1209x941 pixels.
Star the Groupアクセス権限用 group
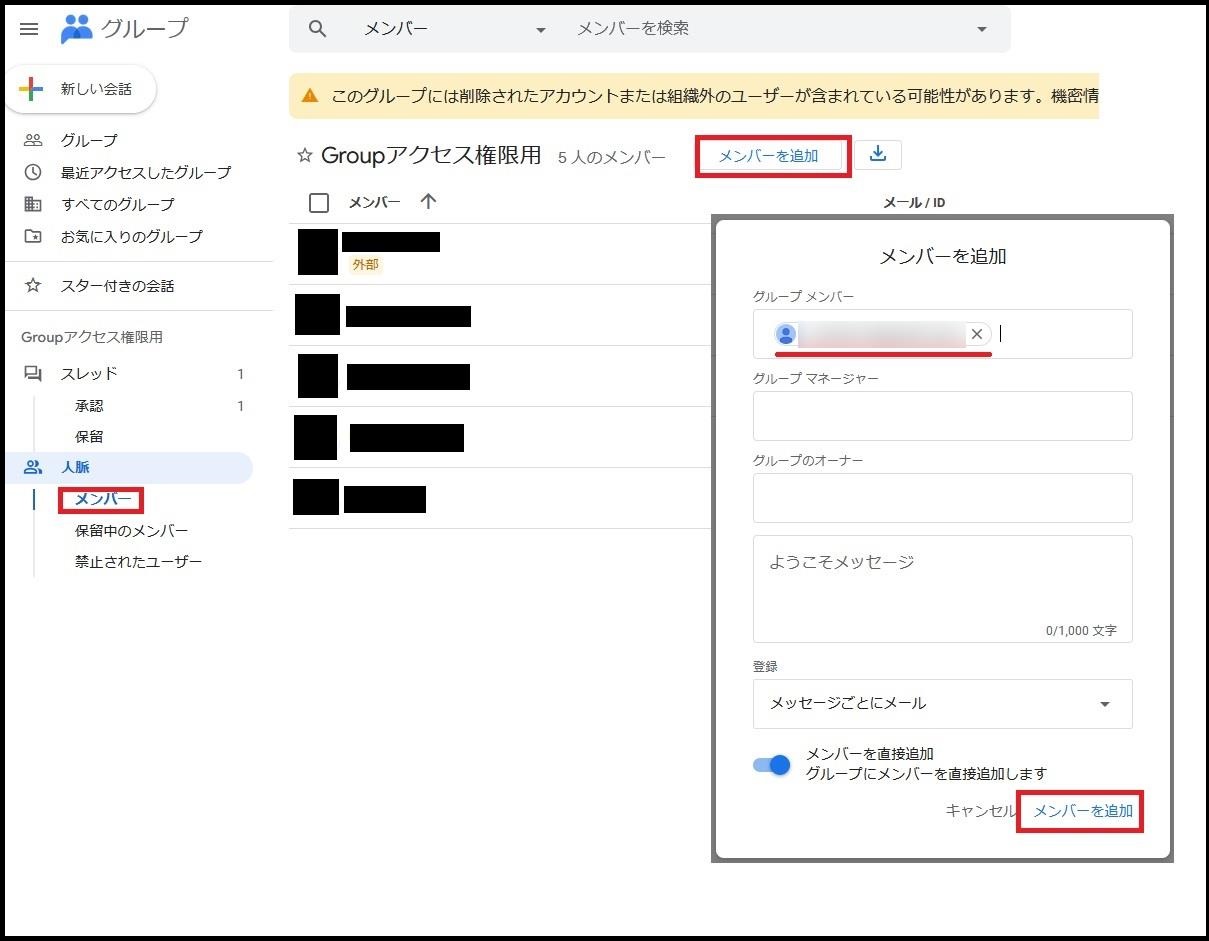[x=305, y=156]
